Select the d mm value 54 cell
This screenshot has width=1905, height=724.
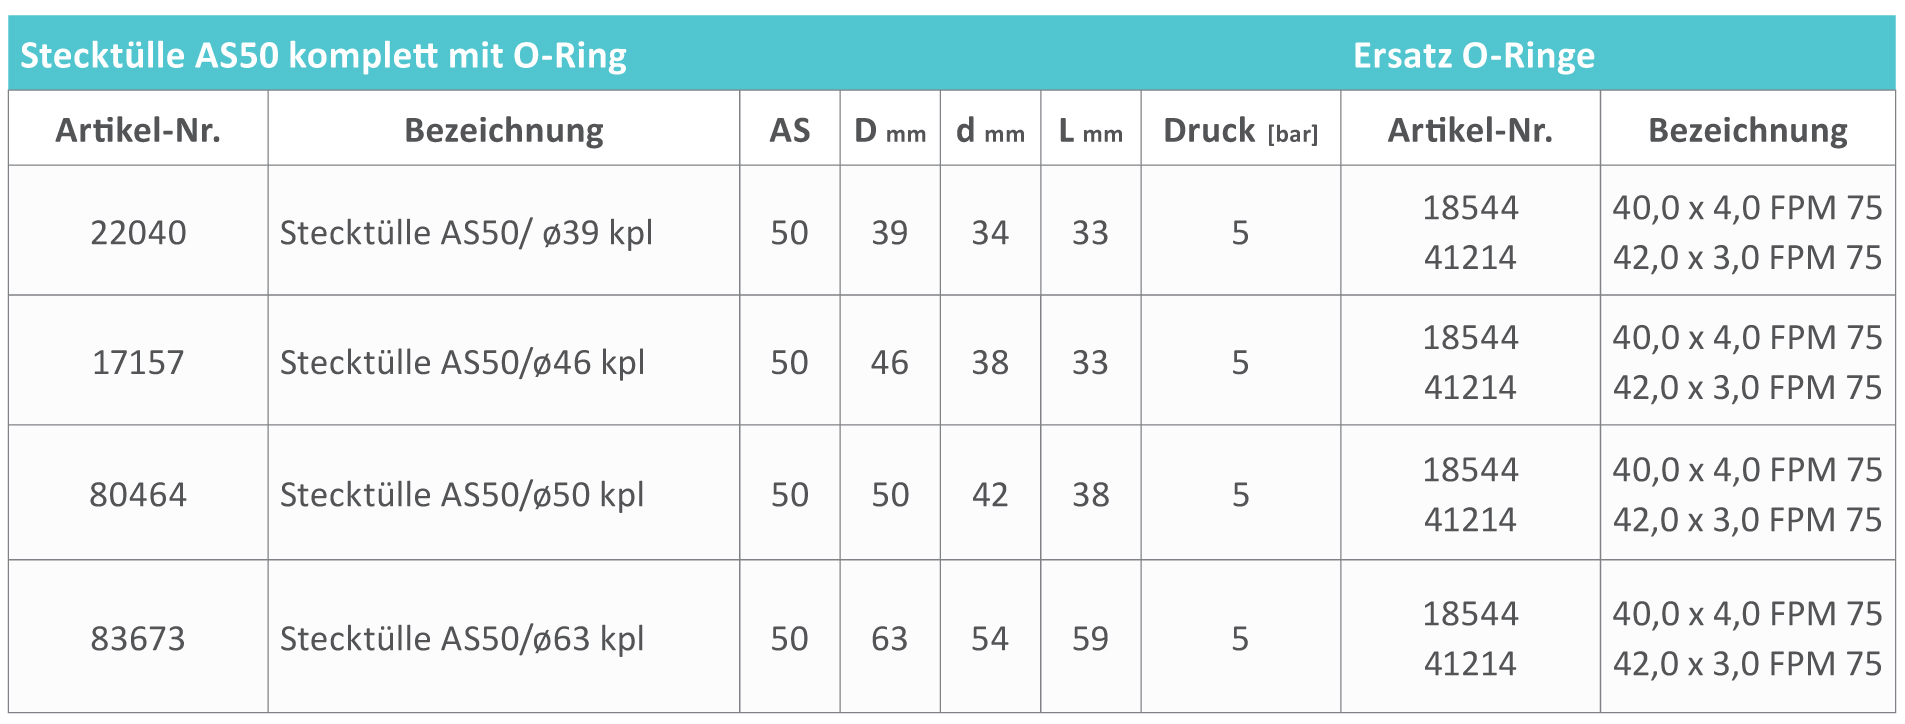[x=990, y=638]
